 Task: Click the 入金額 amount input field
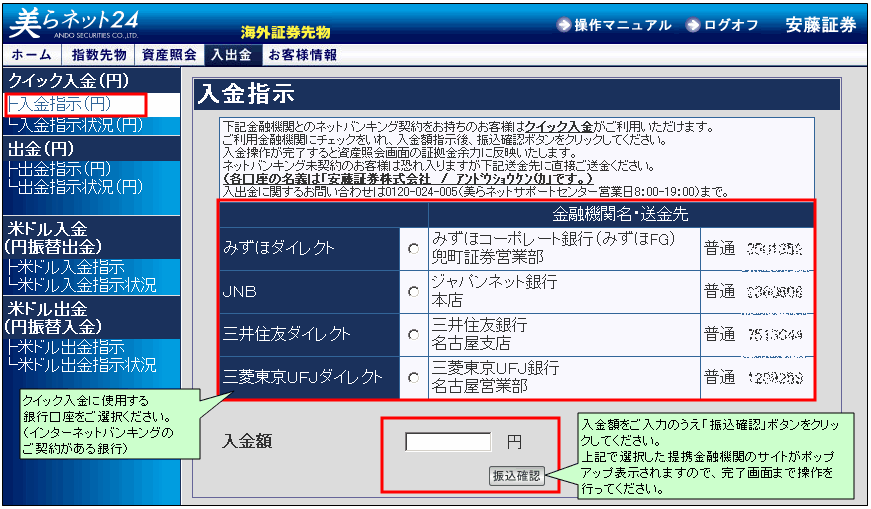[x=448, y=442]
